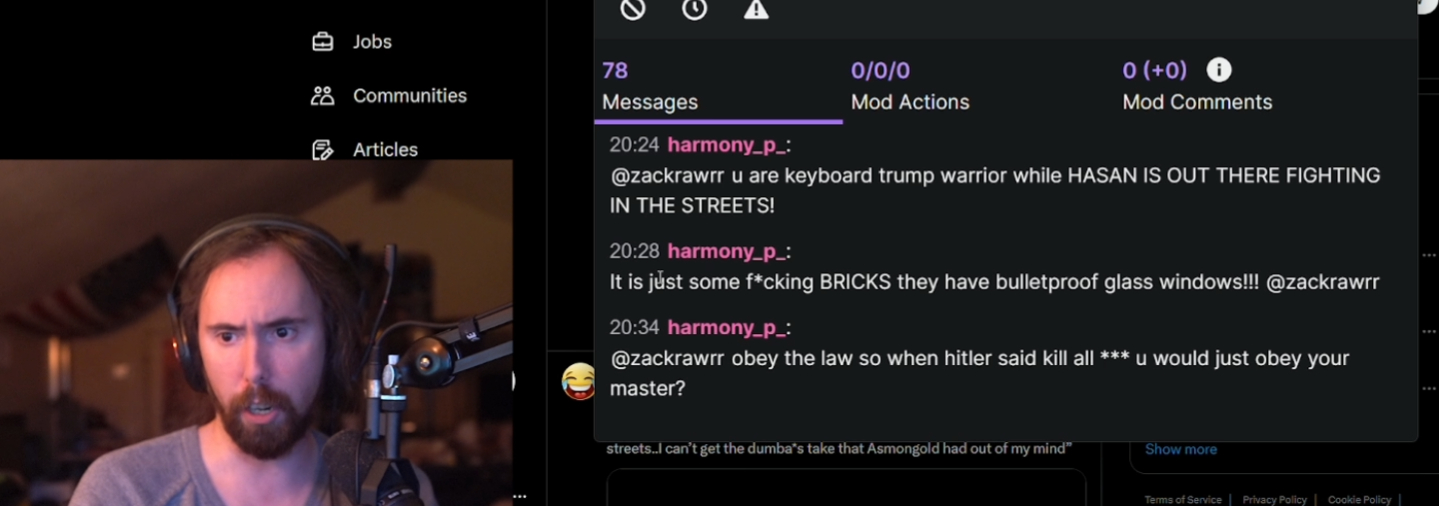
Task: Click the Show more link
Action: click(1181, 449)
